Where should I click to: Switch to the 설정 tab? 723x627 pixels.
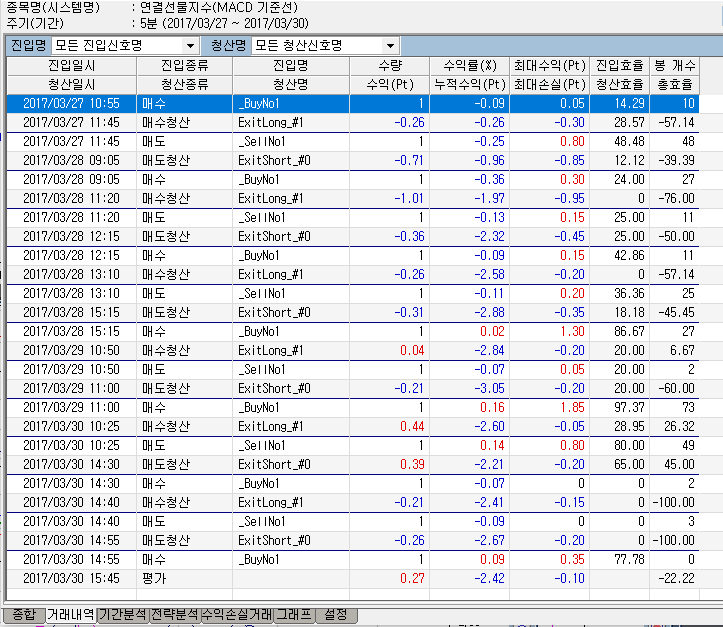point(336,615)
